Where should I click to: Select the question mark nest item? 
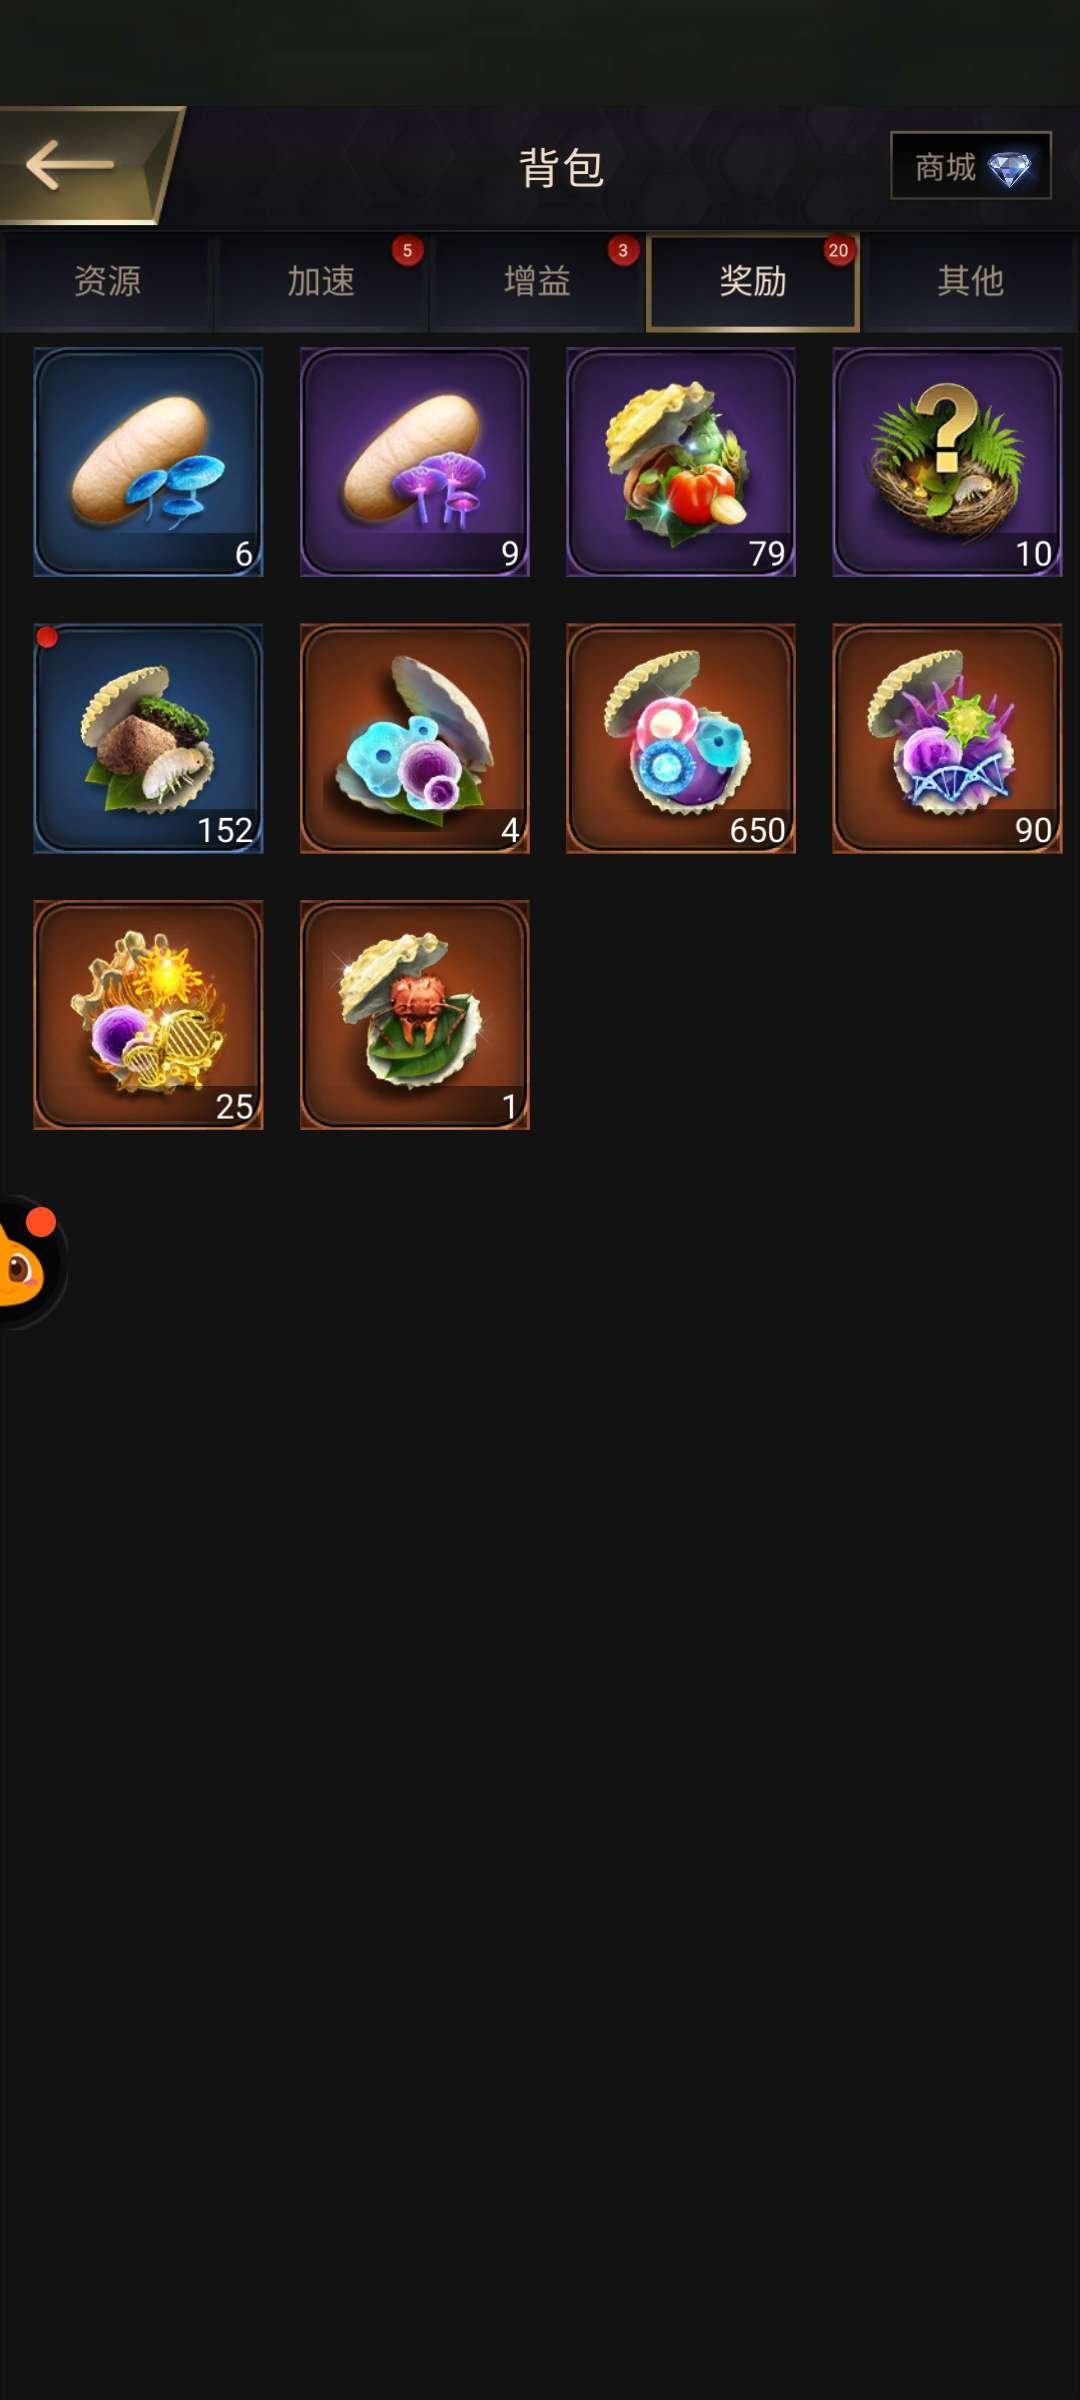click(x=947, y=462)
